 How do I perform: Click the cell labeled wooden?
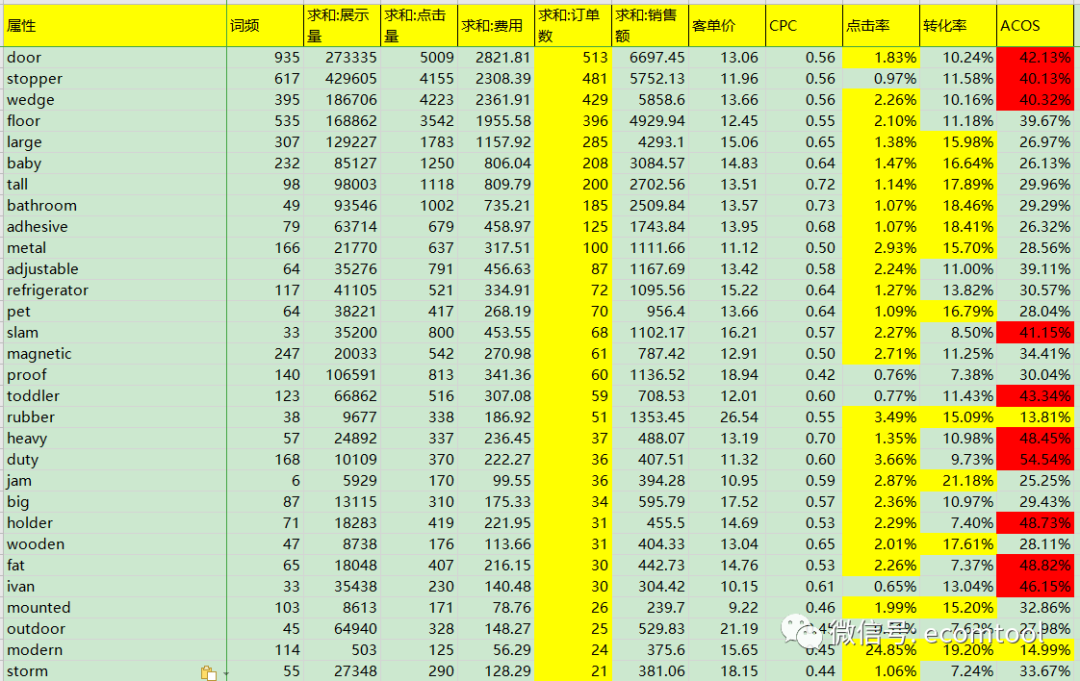(114, 545)
